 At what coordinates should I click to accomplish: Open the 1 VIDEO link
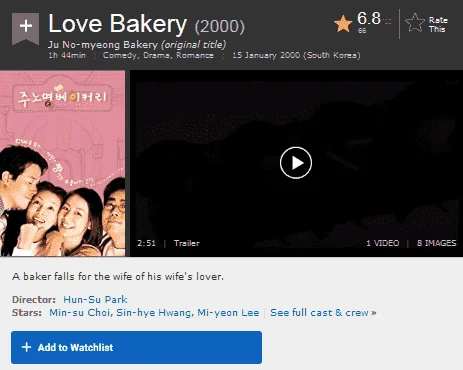[383, 243]
